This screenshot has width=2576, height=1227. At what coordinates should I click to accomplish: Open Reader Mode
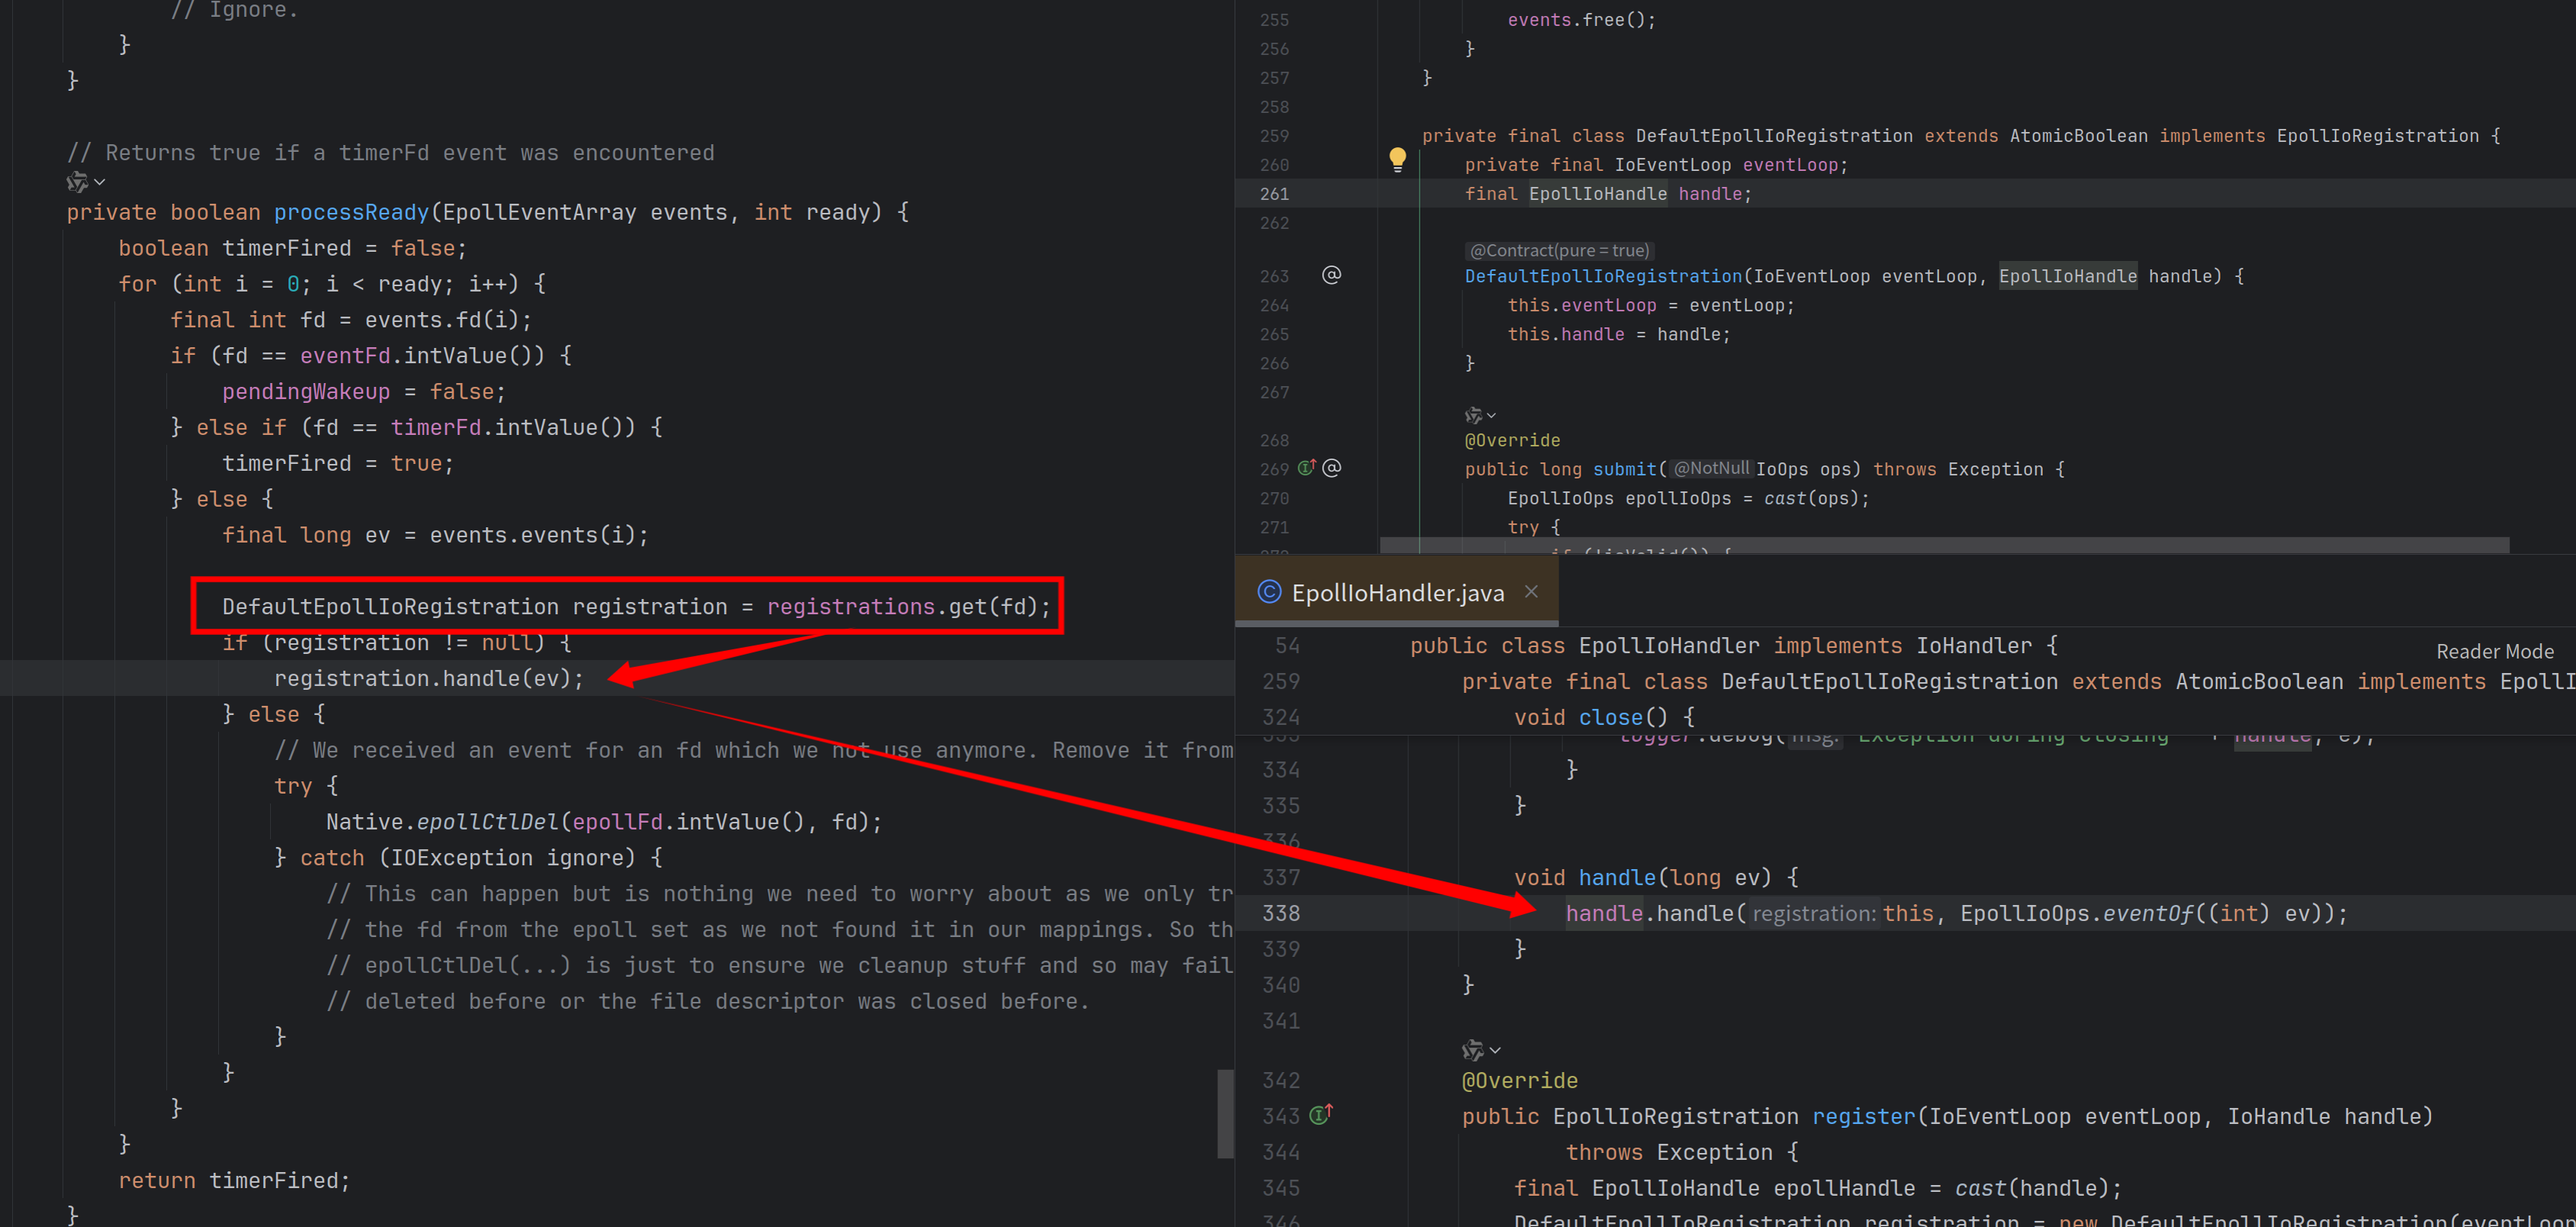2494,651
